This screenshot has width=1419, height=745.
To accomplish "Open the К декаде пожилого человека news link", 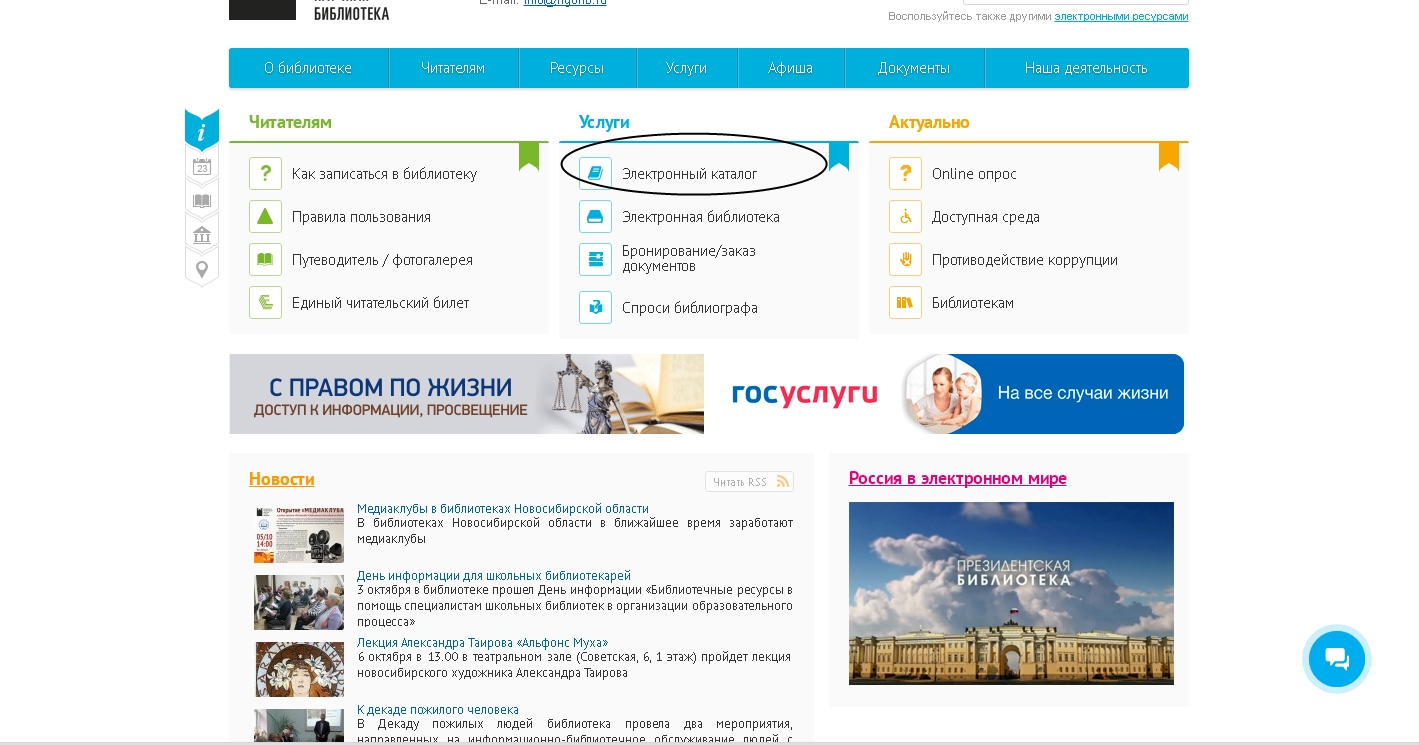I will [x=438, y=710].
